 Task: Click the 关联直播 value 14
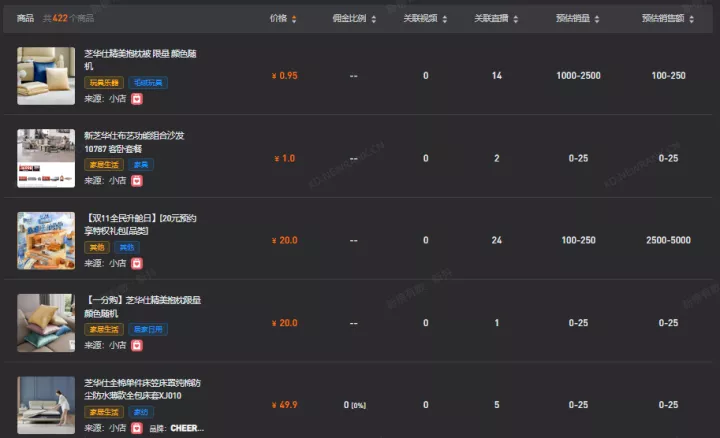497,76
